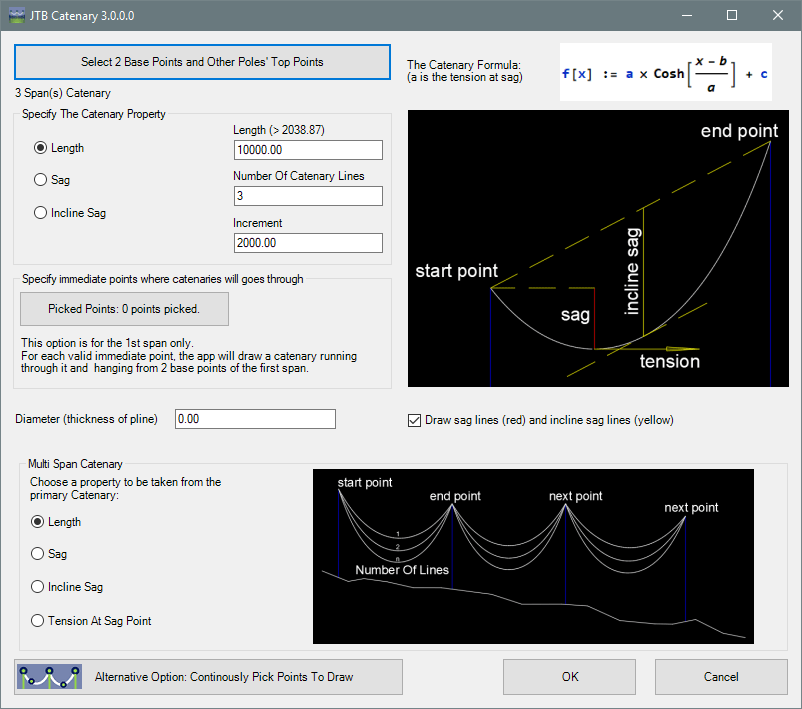Click the Cancel button
Screen dimensions: 802x709
pos(721,677)
